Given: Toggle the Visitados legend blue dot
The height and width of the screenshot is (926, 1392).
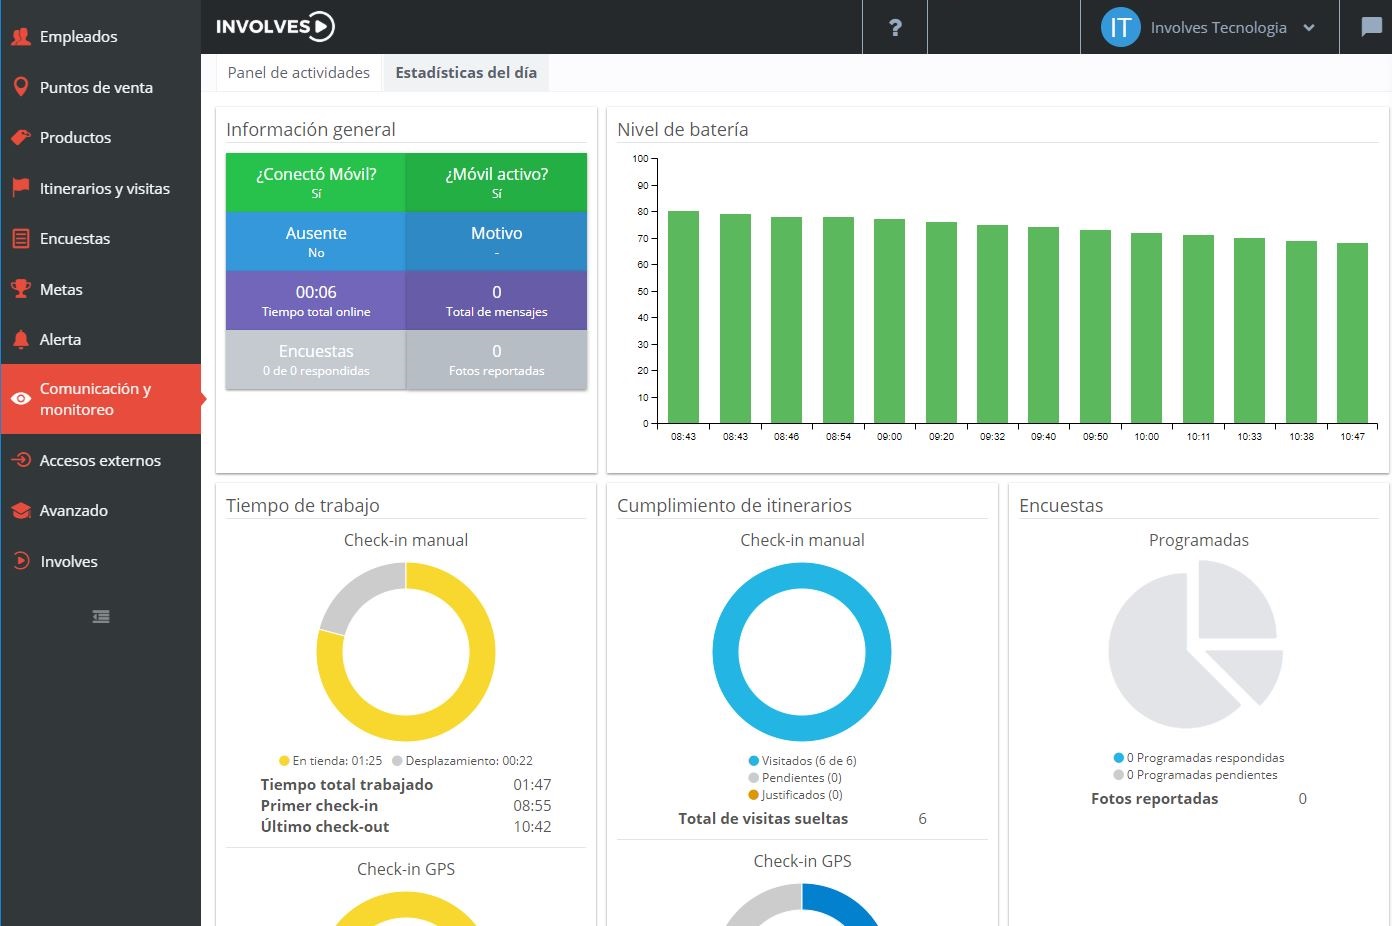Looking at the screenshot, I should coord(753,761).
